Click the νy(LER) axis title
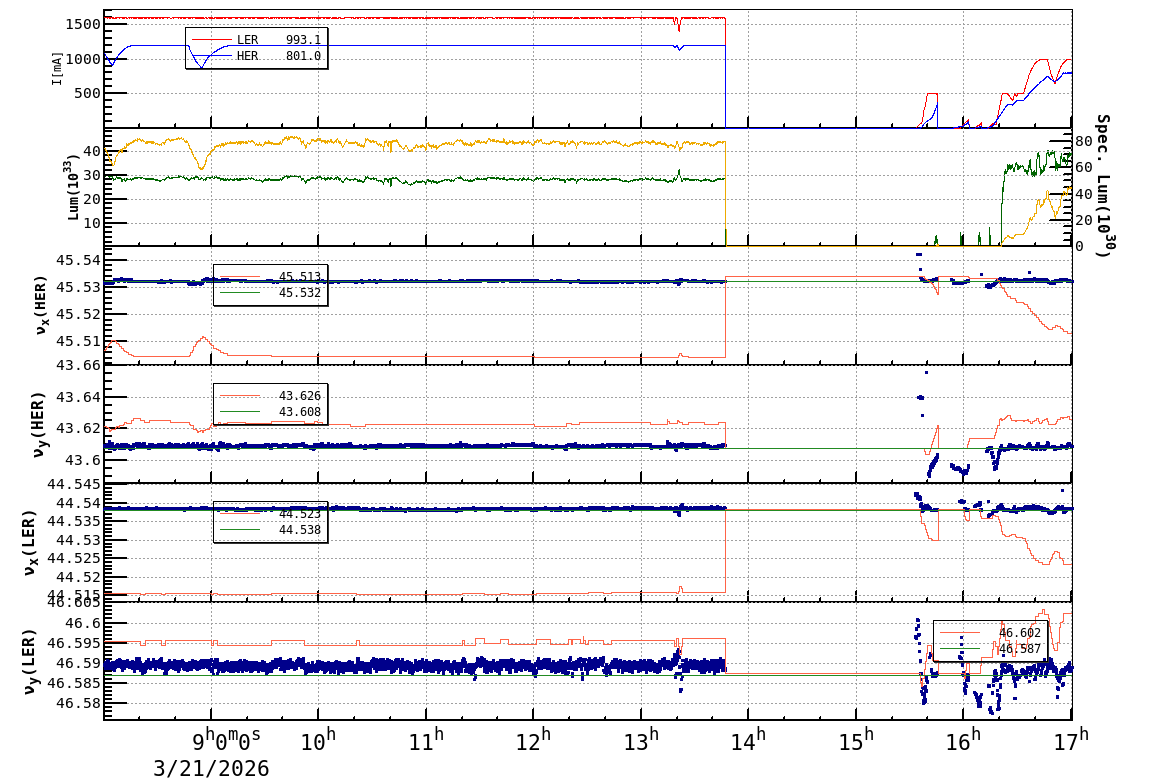 (x=29, y=661)
